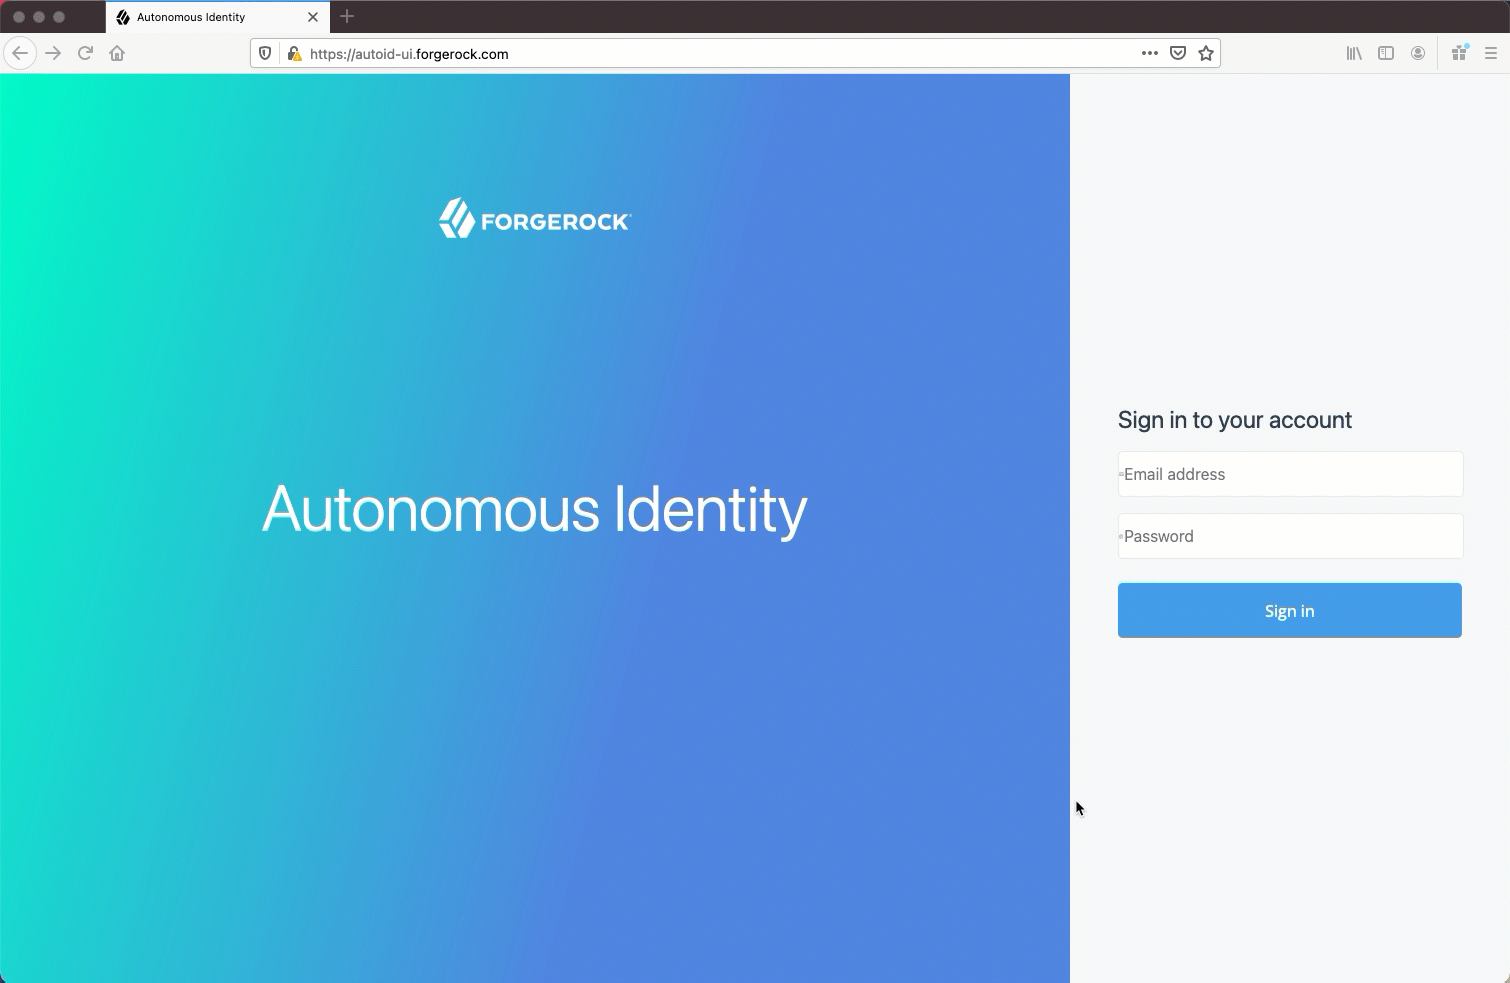The width and height of the screenshot is (1510, 983).
Task: Open the Library bookmarks icon
Action: [1354, 54]
